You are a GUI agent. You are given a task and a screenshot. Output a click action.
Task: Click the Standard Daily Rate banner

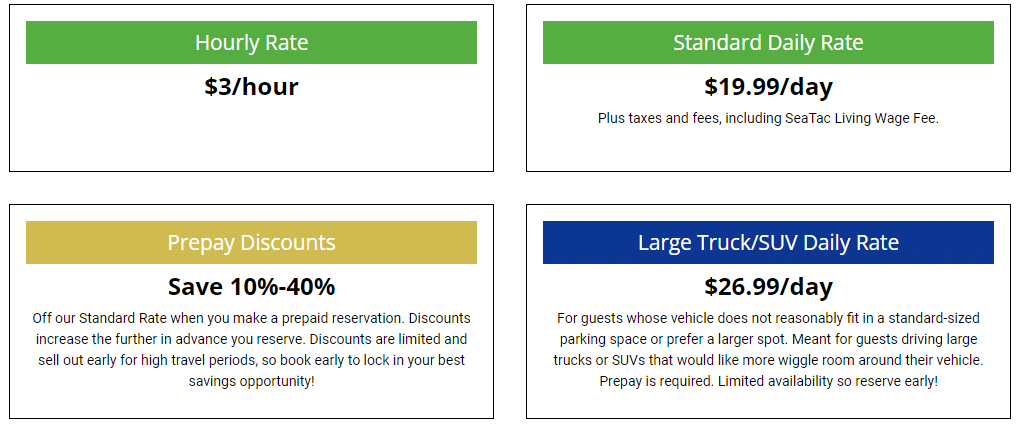(x=768, y=42)
